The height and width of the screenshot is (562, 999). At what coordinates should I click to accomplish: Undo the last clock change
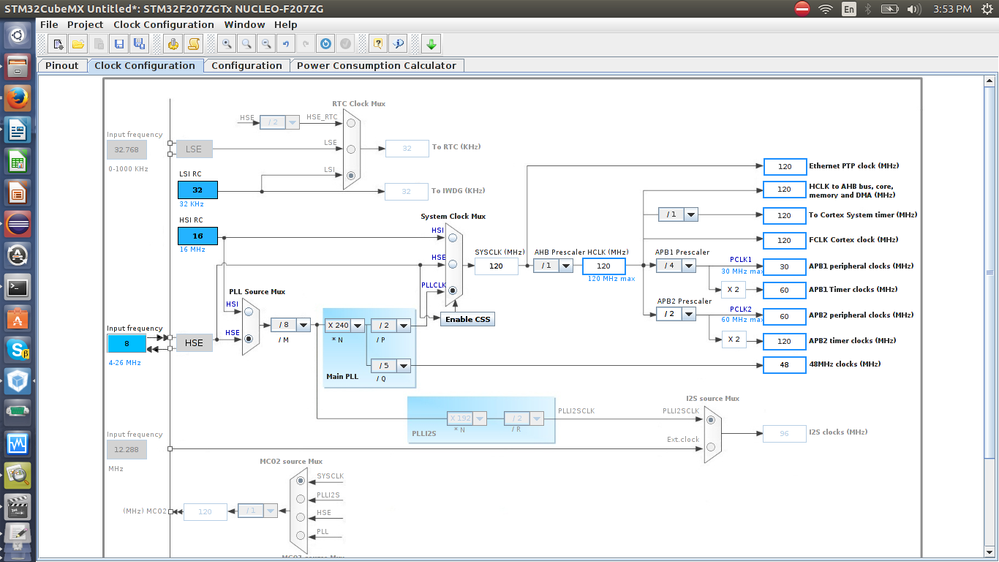pyautogui.click(x=286, y=44)
